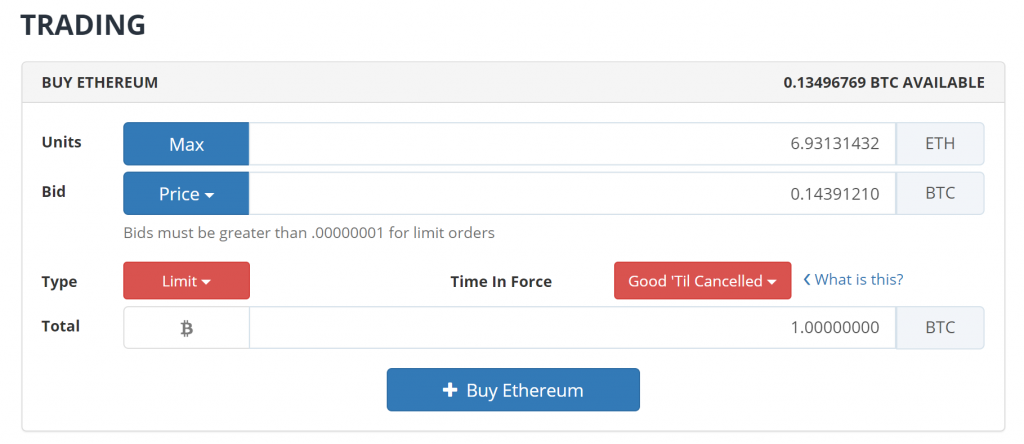The image size is (1024, 444).
Task: Click the caret arrow on the Price button
Action: pyautogui.click(x=210, y=195)
